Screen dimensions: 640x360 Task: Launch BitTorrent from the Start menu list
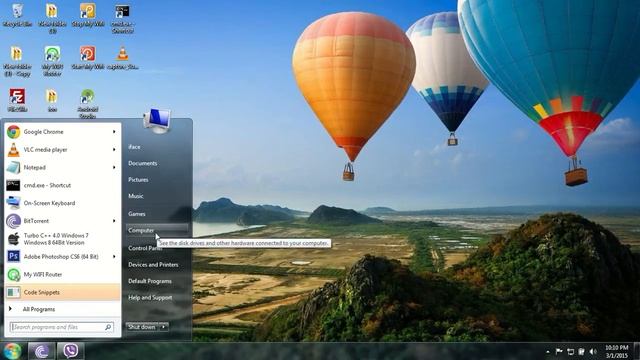[62, 221]
